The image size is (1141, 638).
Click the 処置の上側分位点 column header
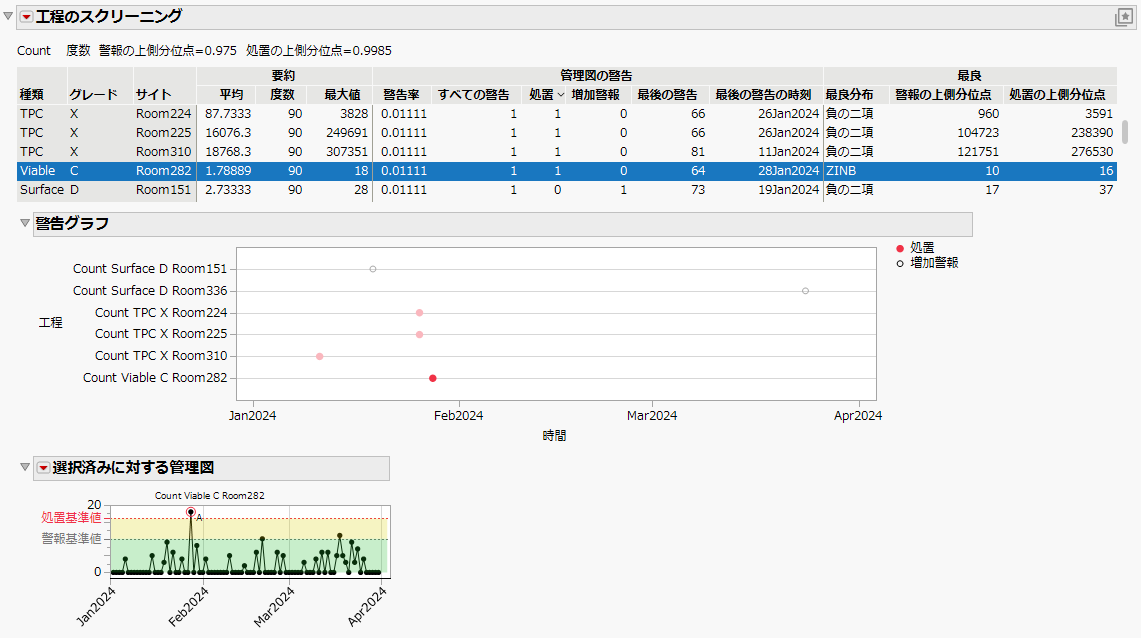coord(1057,95)
